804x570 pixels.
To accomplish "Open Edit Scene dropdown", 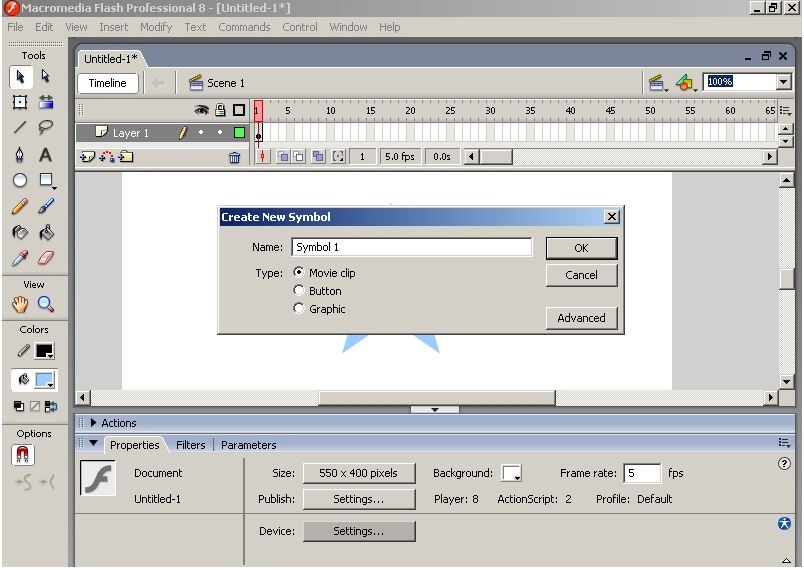I will (x=658, y=83).
